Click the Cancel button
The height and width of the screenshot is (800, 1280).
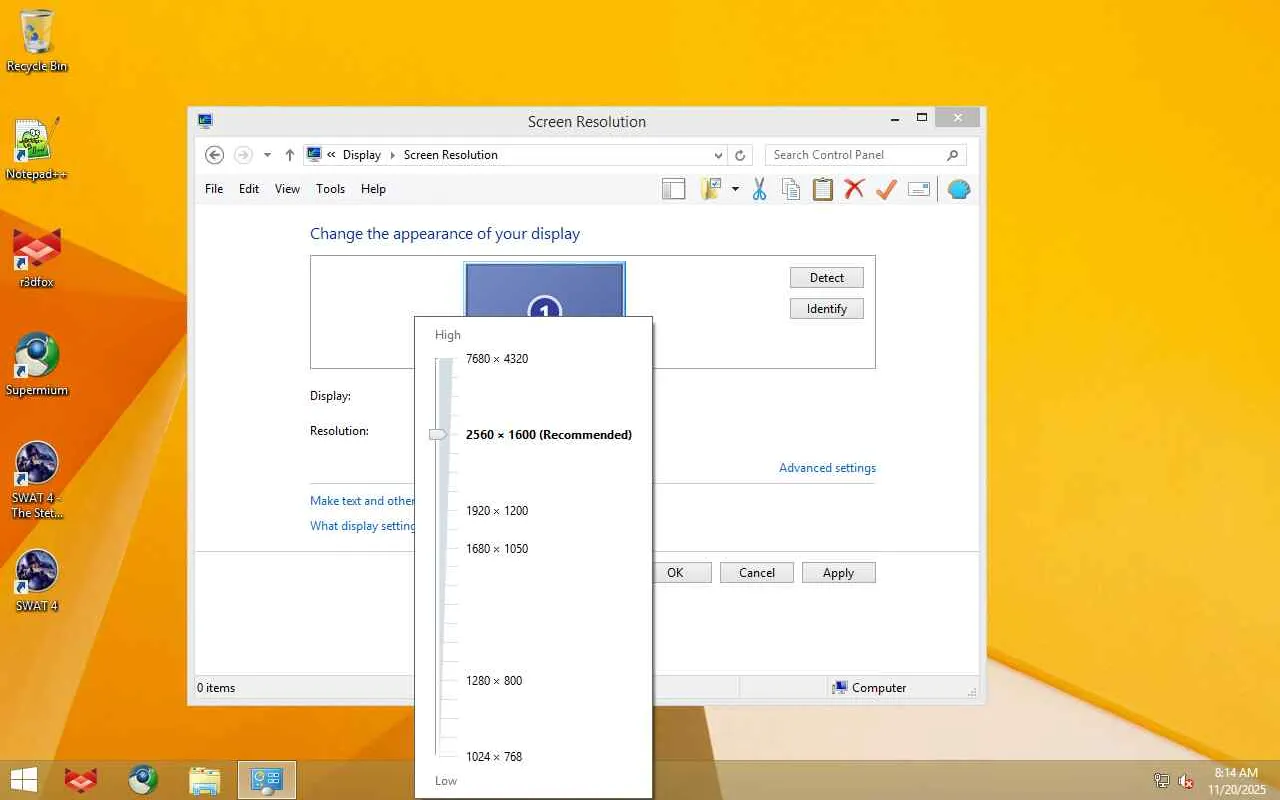(757, 573)
